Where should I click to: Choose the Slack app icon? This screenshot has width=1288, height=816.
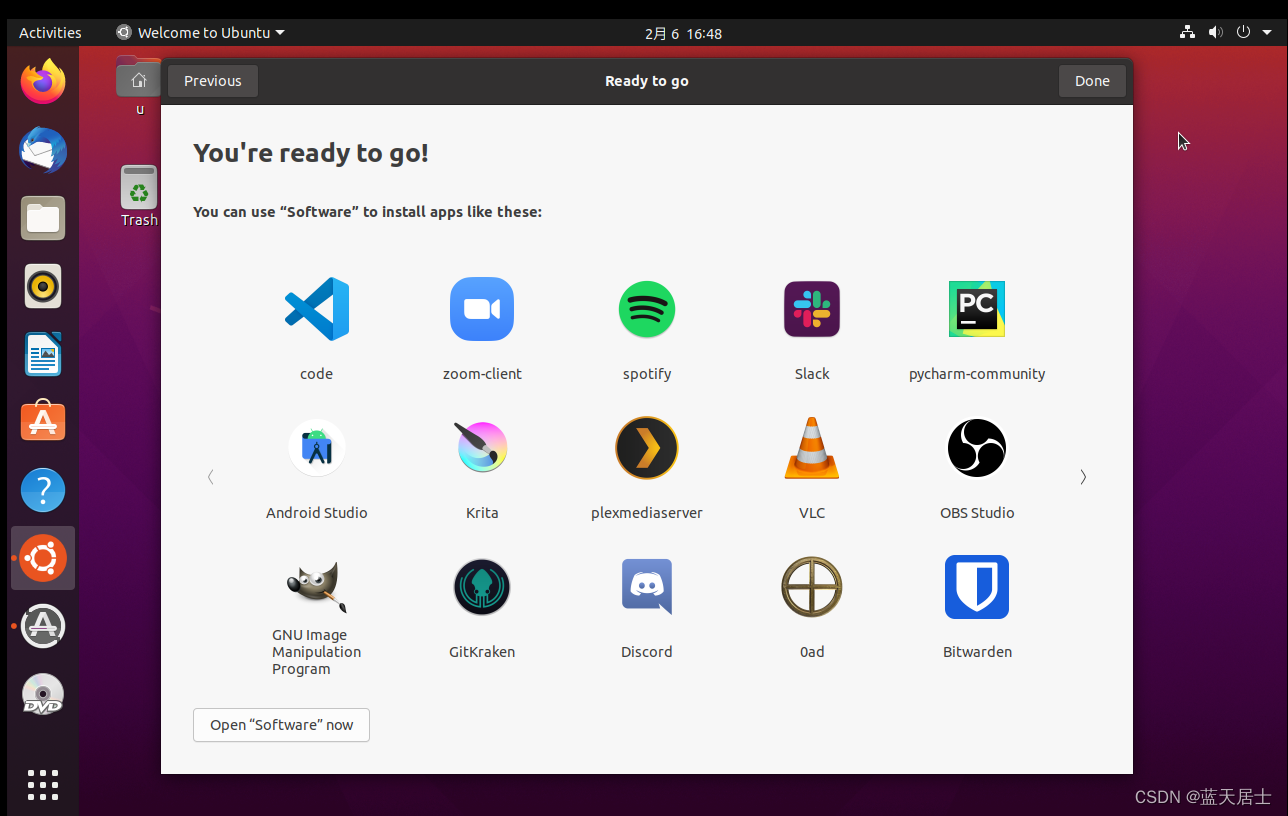[812, 309]
